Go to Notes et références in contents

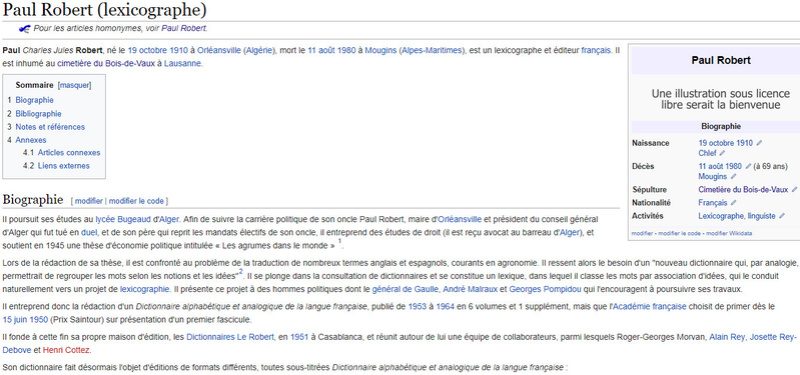tap(50, 127)
